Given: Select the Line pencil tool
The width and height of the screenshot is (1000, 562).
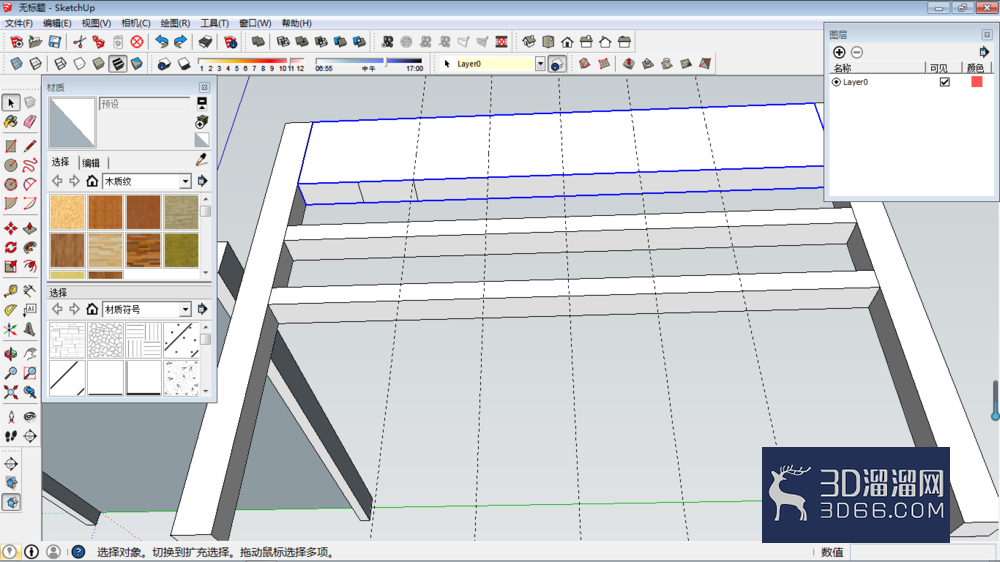Looking at the screenshot, I should point(30,146).
